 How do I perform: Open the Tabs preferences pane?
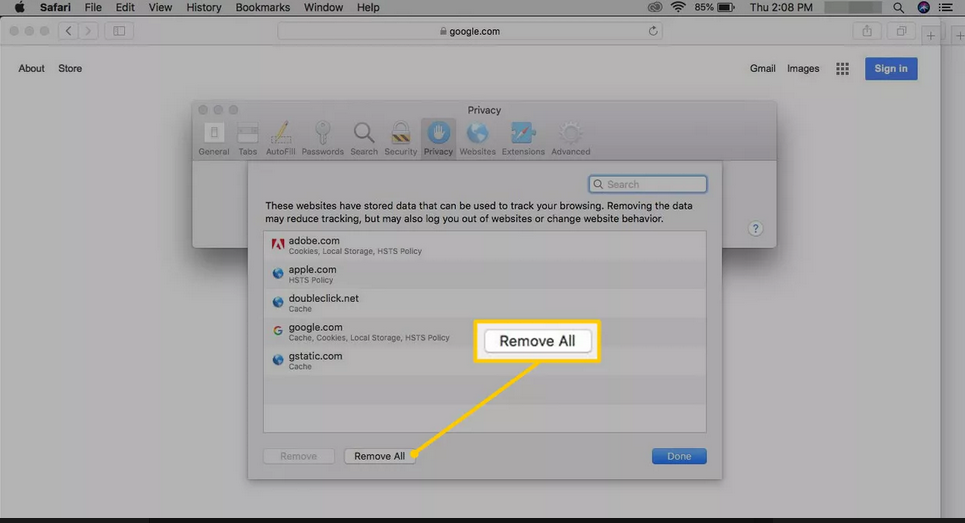[x=247, y=139]
